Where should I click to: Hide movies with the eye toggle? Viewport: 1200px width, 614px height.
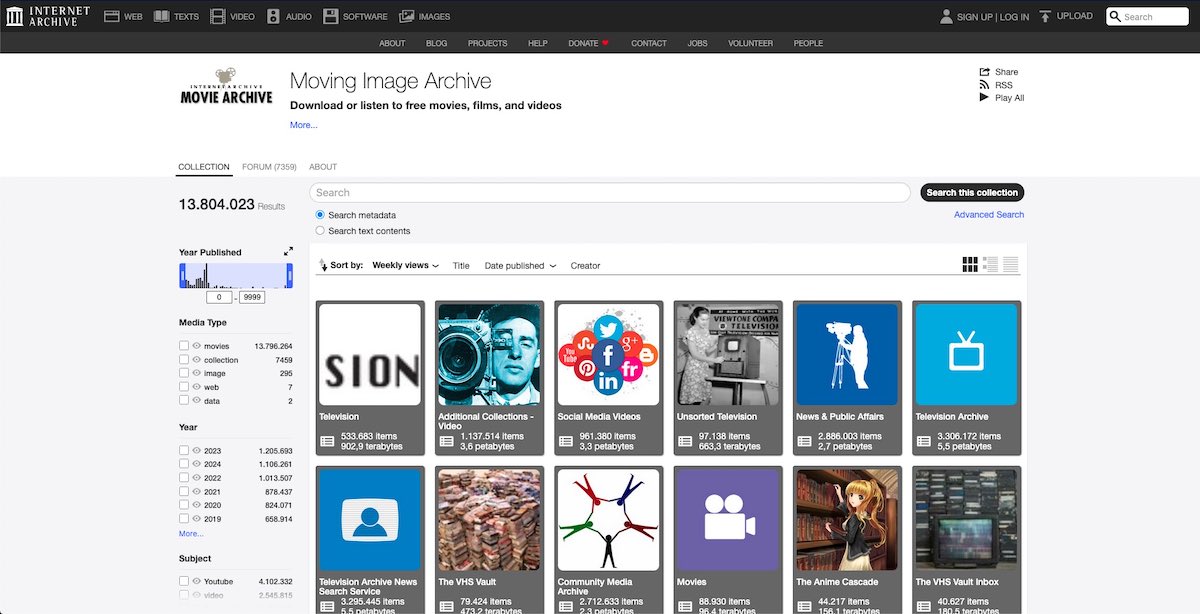(x=197, y=346)
